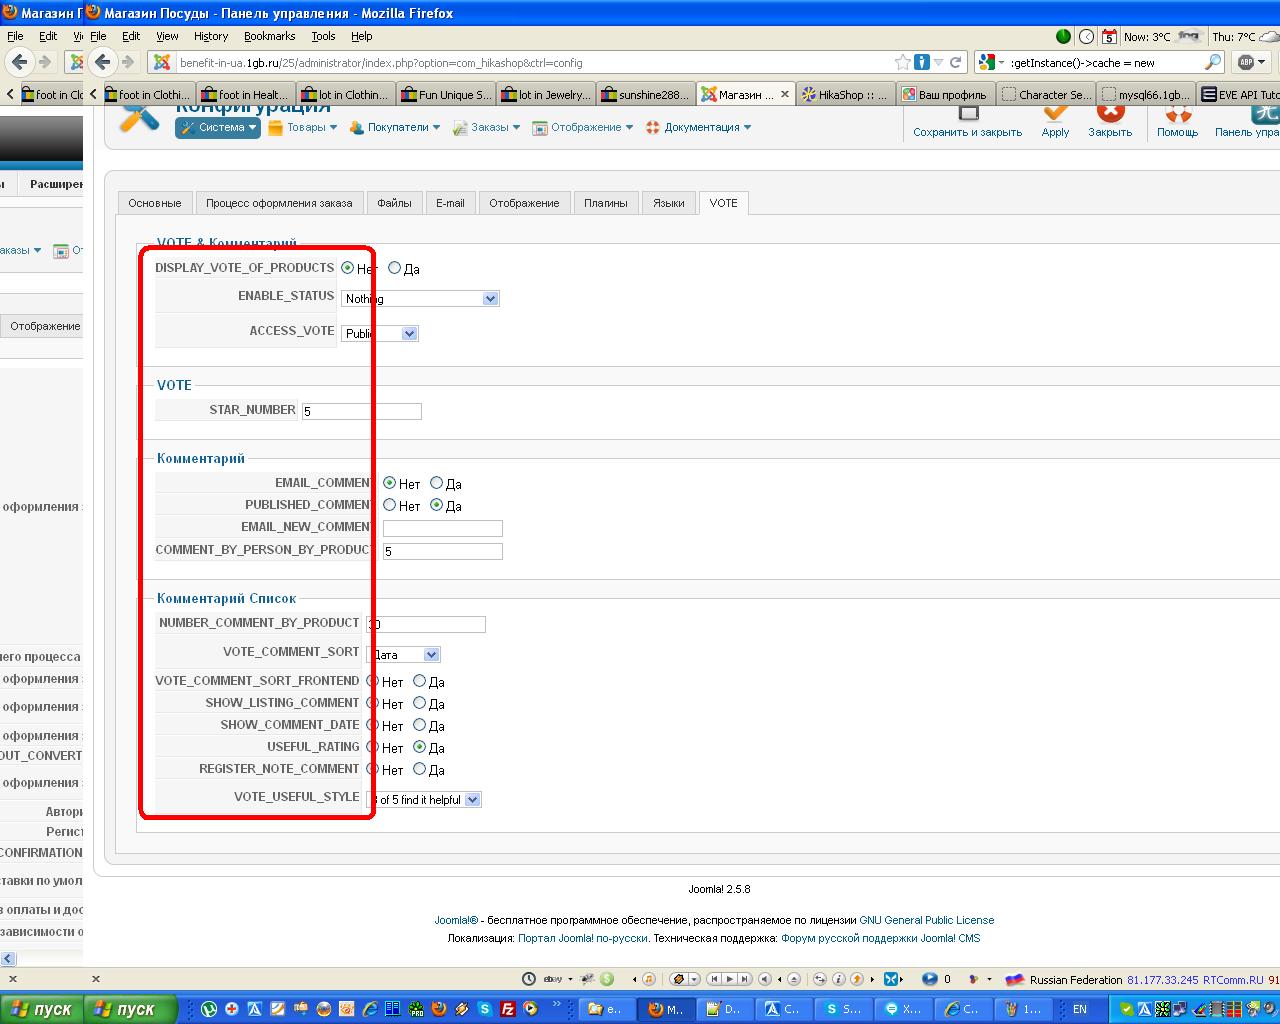Click the search magnifier icon
Screen dimensions: 1280x1024
click(x=1212, y=62)
